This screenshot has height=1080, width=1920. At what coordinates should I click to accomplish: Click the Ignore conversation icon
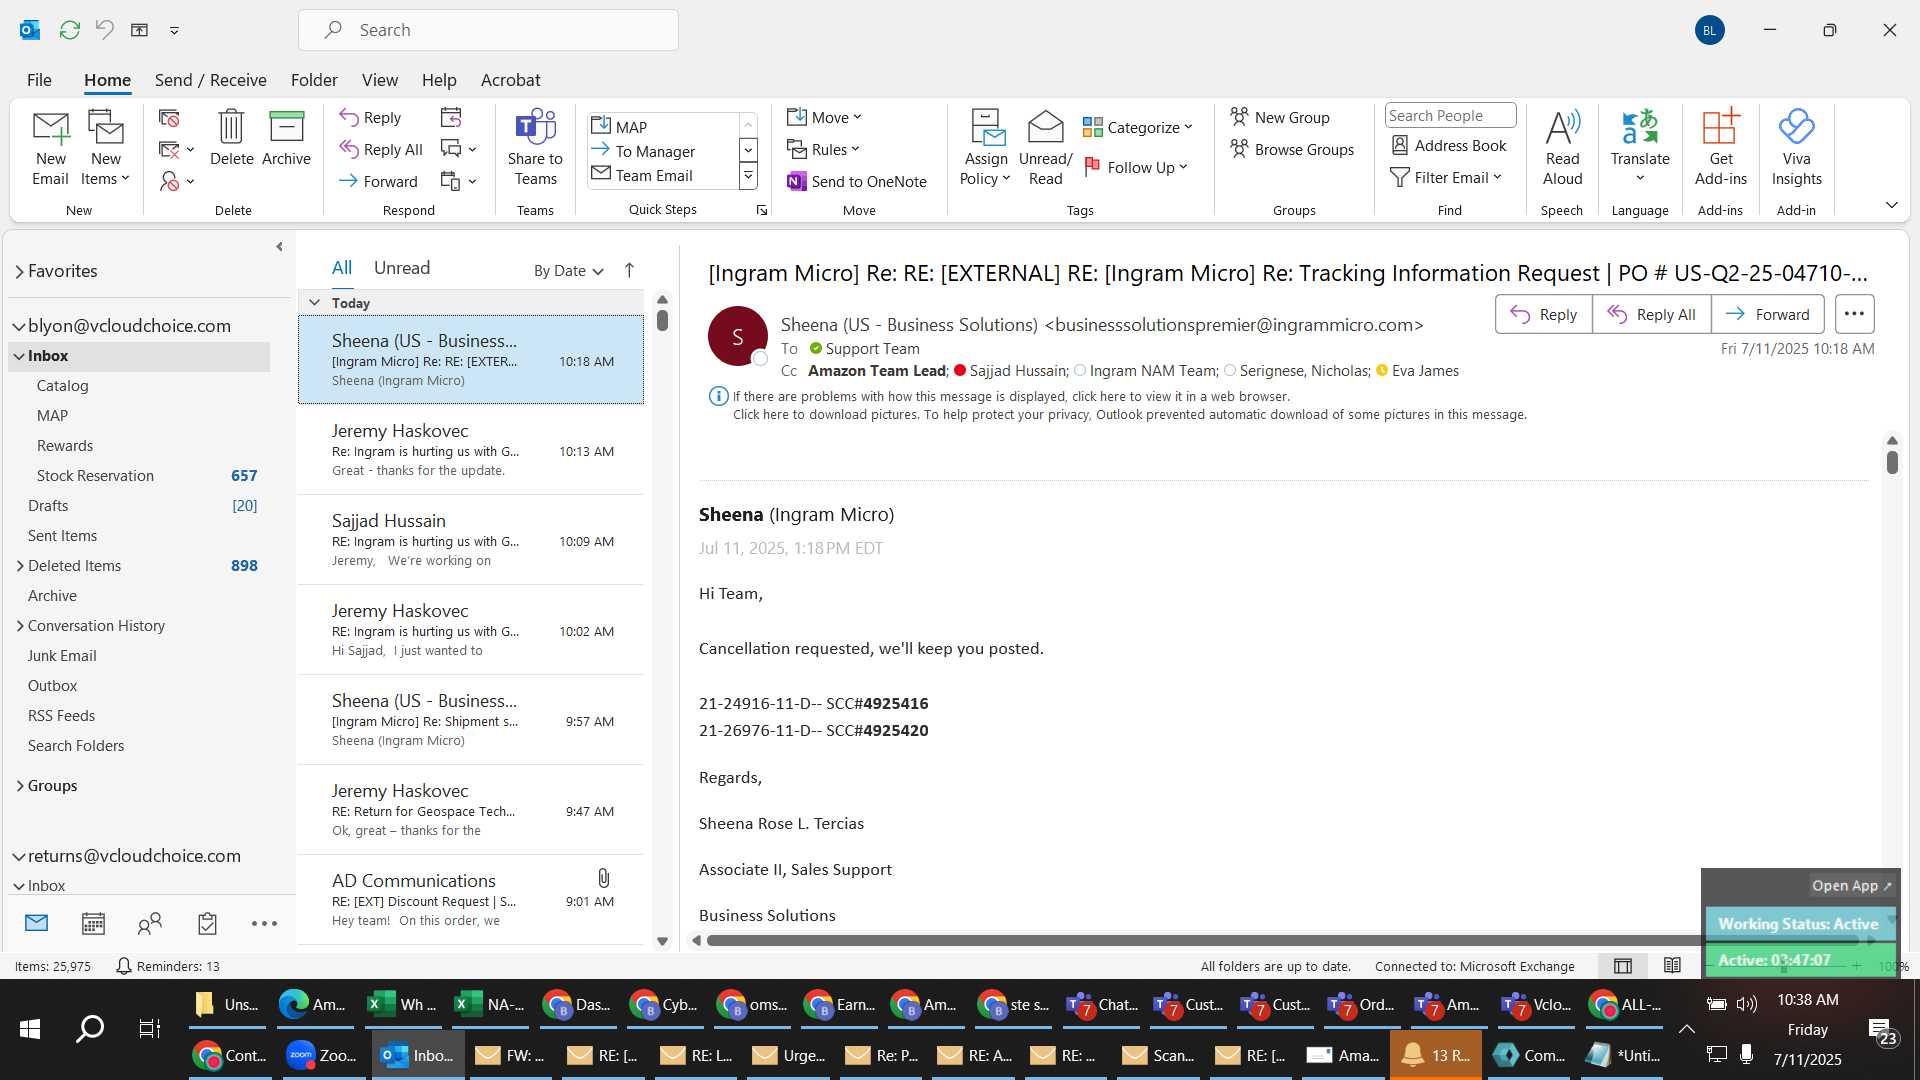point(169,118)
